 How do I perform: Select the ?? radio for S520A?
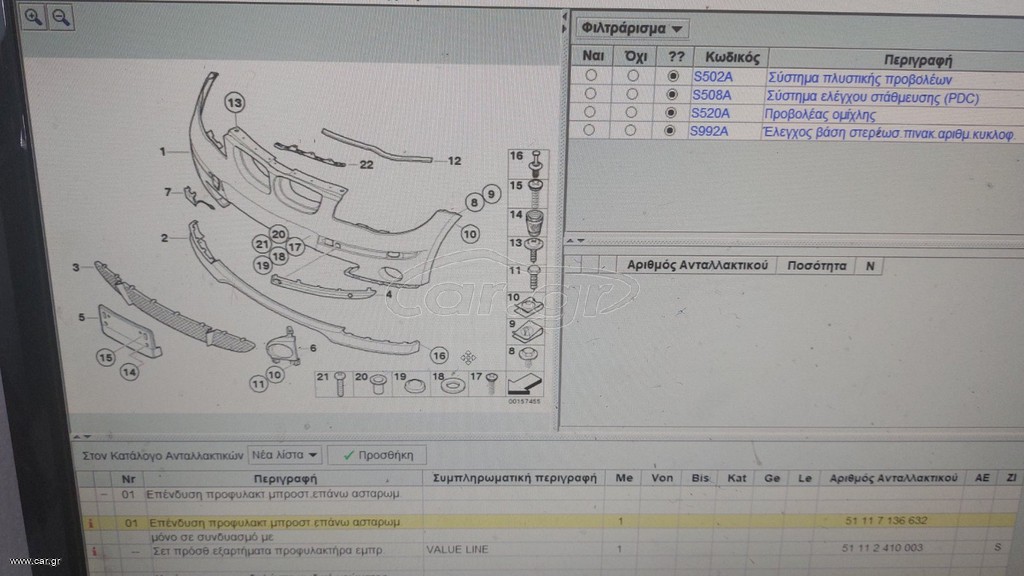click(670, 112)
